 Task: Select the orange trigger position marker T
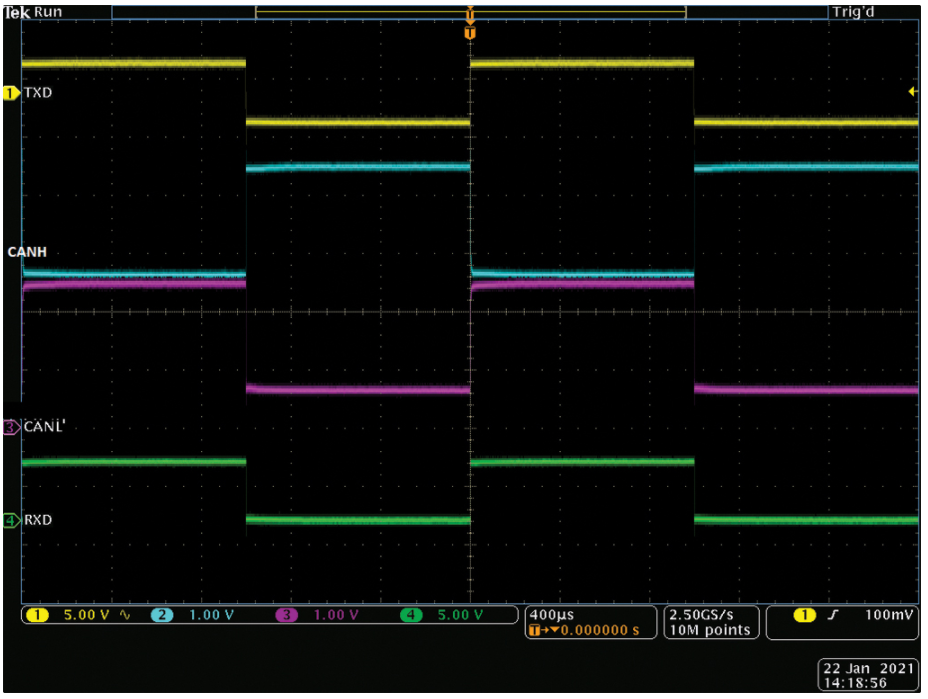coord(470,33)
